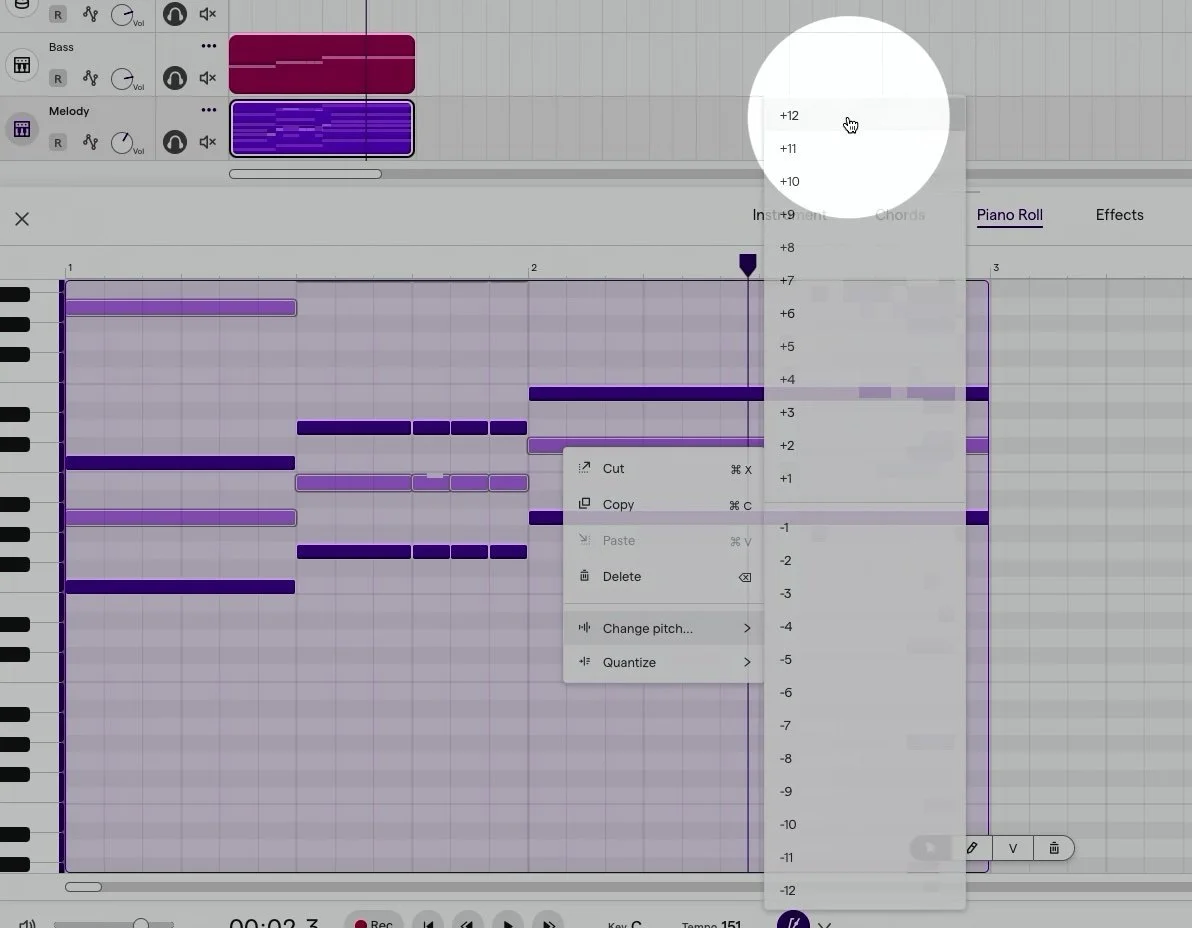Image resolution: width=1192 pixels, height=928 pixels.
Task: Select +2 pitch shift option
Action: point(864,445)
